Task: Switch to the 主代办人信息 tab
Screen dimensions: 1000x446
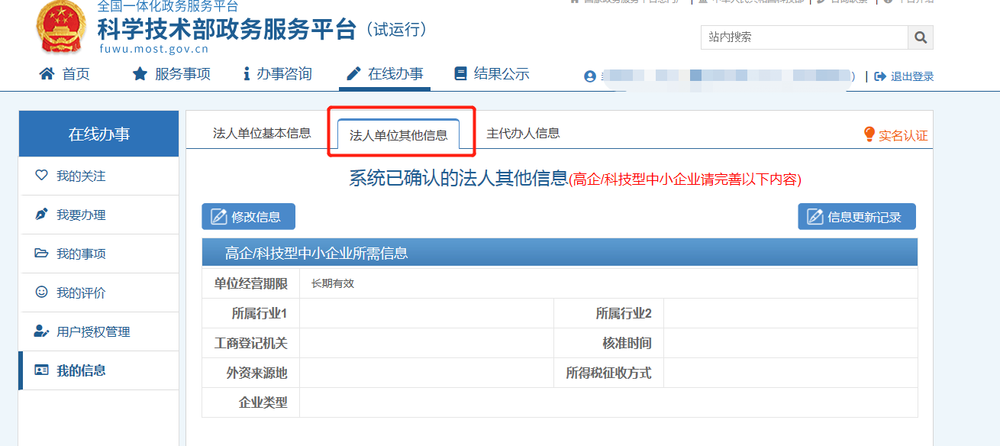Action: point(522,133)
